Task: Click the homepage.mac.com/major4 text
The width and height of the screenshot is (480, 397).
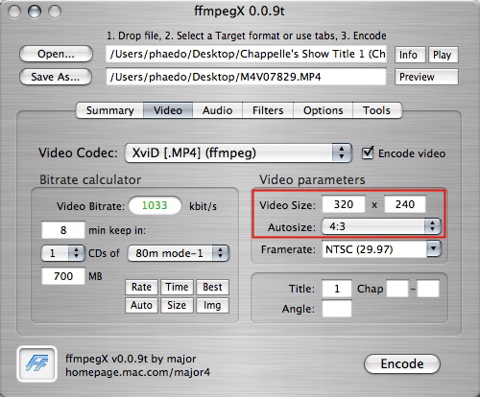Action: click(138, 372)
